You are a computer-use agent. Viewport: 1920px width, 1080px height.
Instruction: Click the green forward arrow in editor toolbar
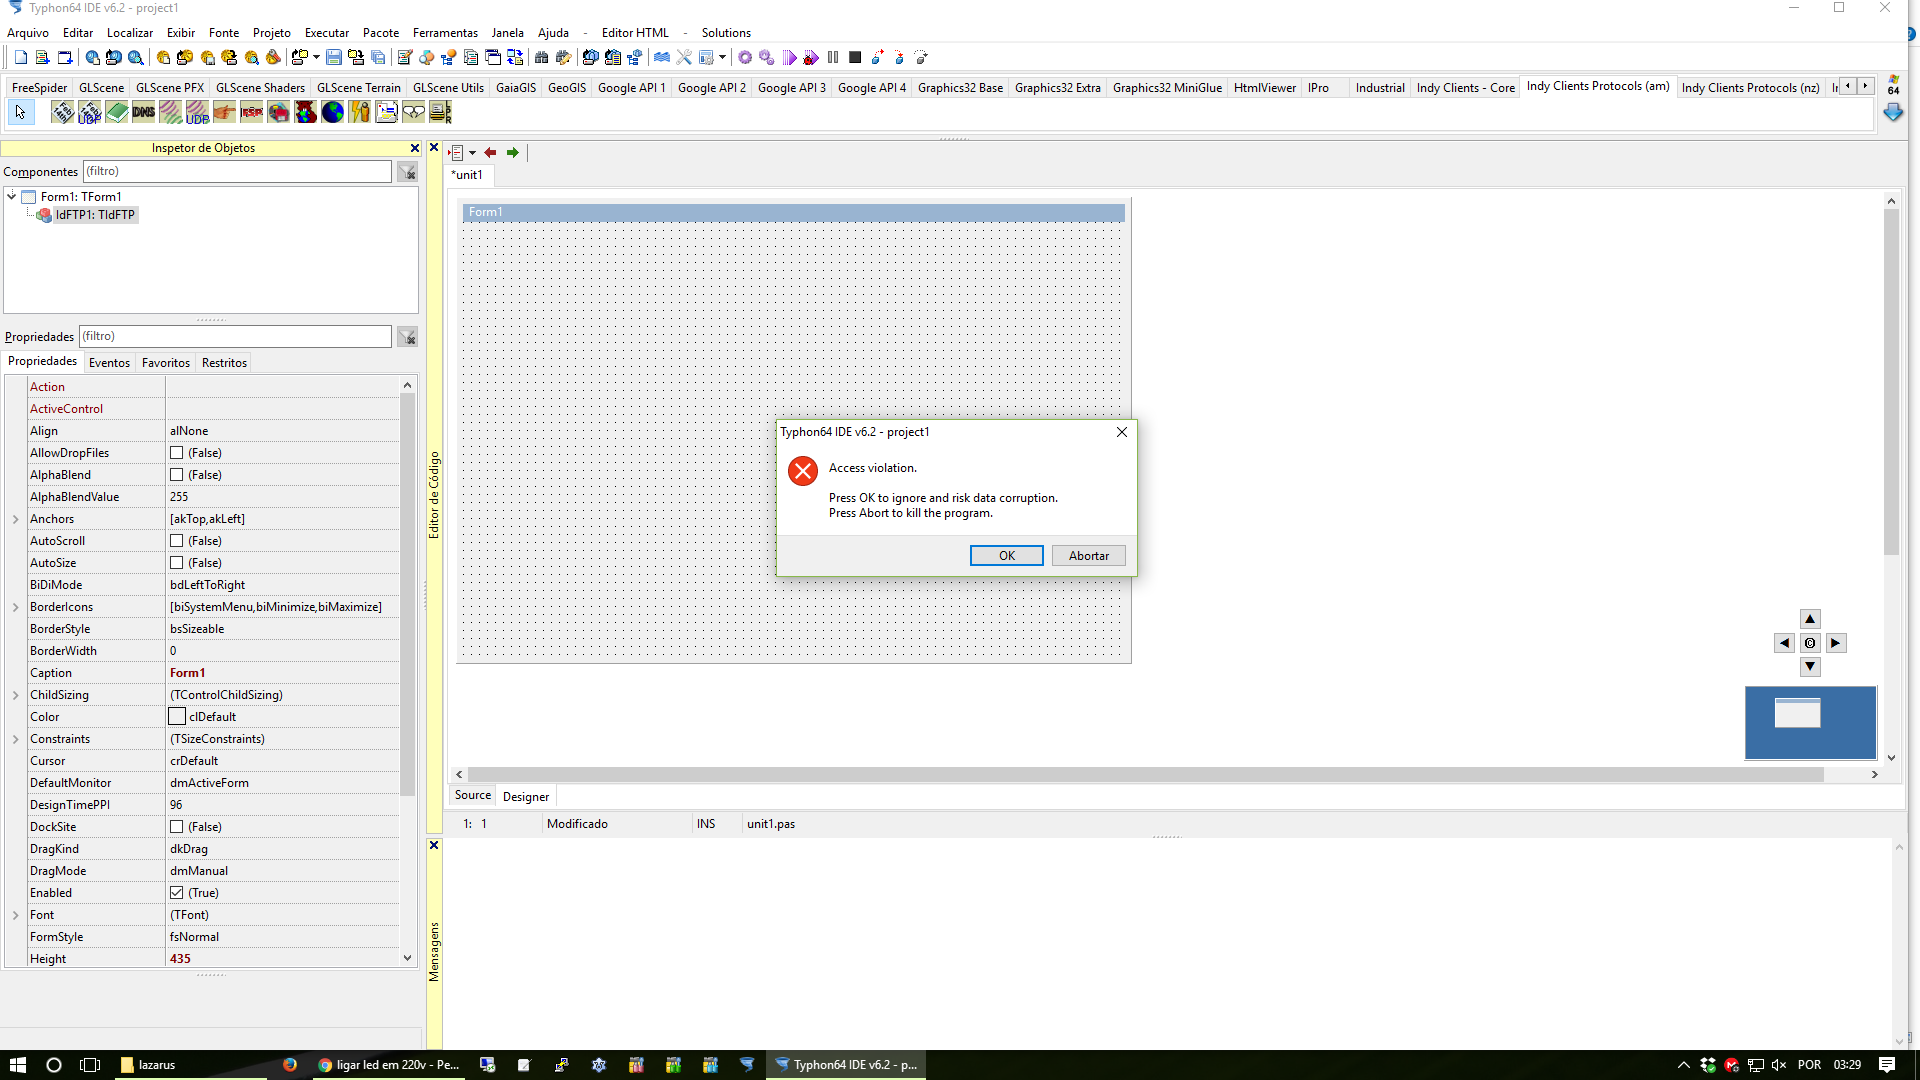(513, 153)
